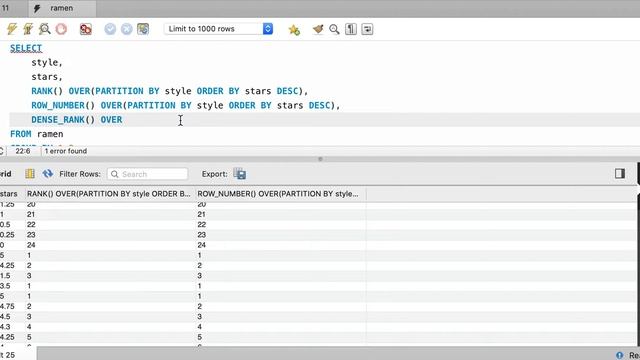This screenshot has height=360, width=640.
Task: Click the result grid form icon next to Filter Rows
Action: click(x=30, y=174)
